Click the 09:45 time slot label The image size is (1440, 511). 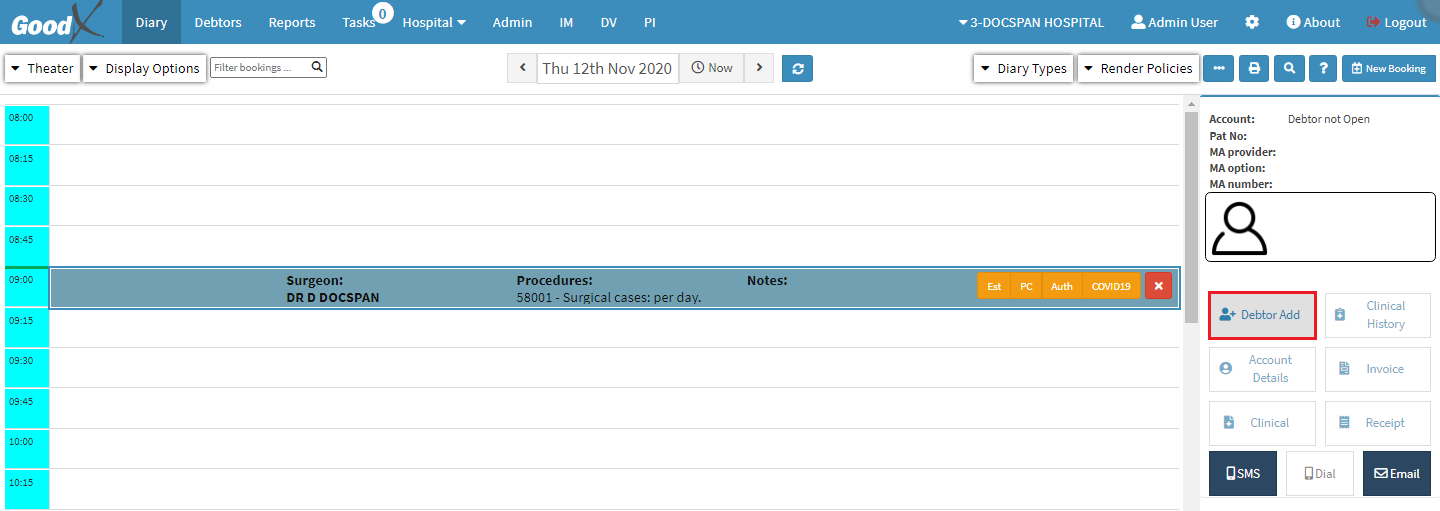coord(27,408)
